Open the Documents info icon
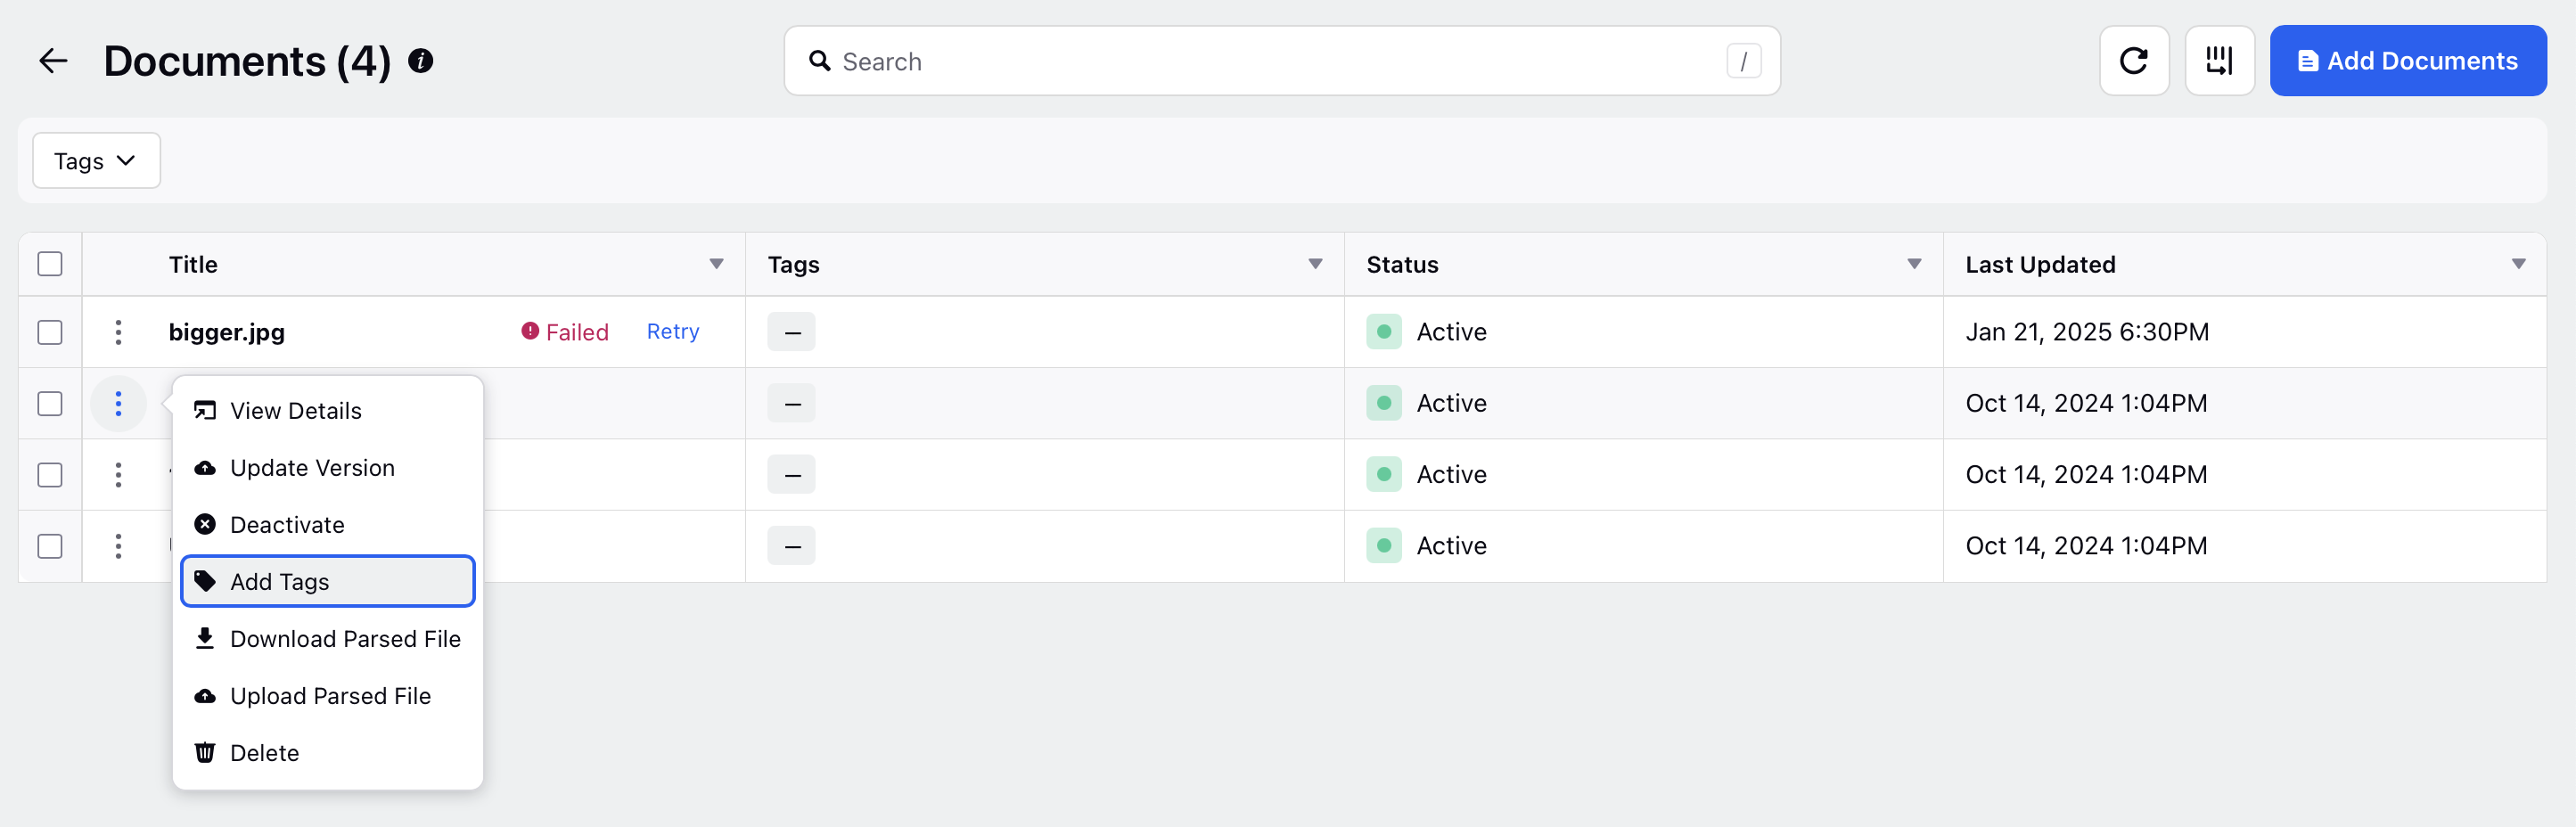The width and height of the screenshot is (2576, 827). click(421, 61)
